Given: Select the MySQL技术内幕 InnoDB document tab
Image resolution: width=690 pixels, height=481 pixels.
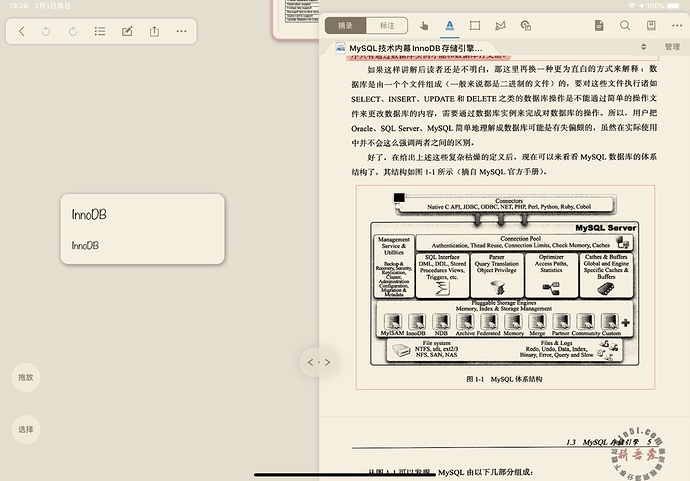Looking at the screenshot, I should coord(409,48).
